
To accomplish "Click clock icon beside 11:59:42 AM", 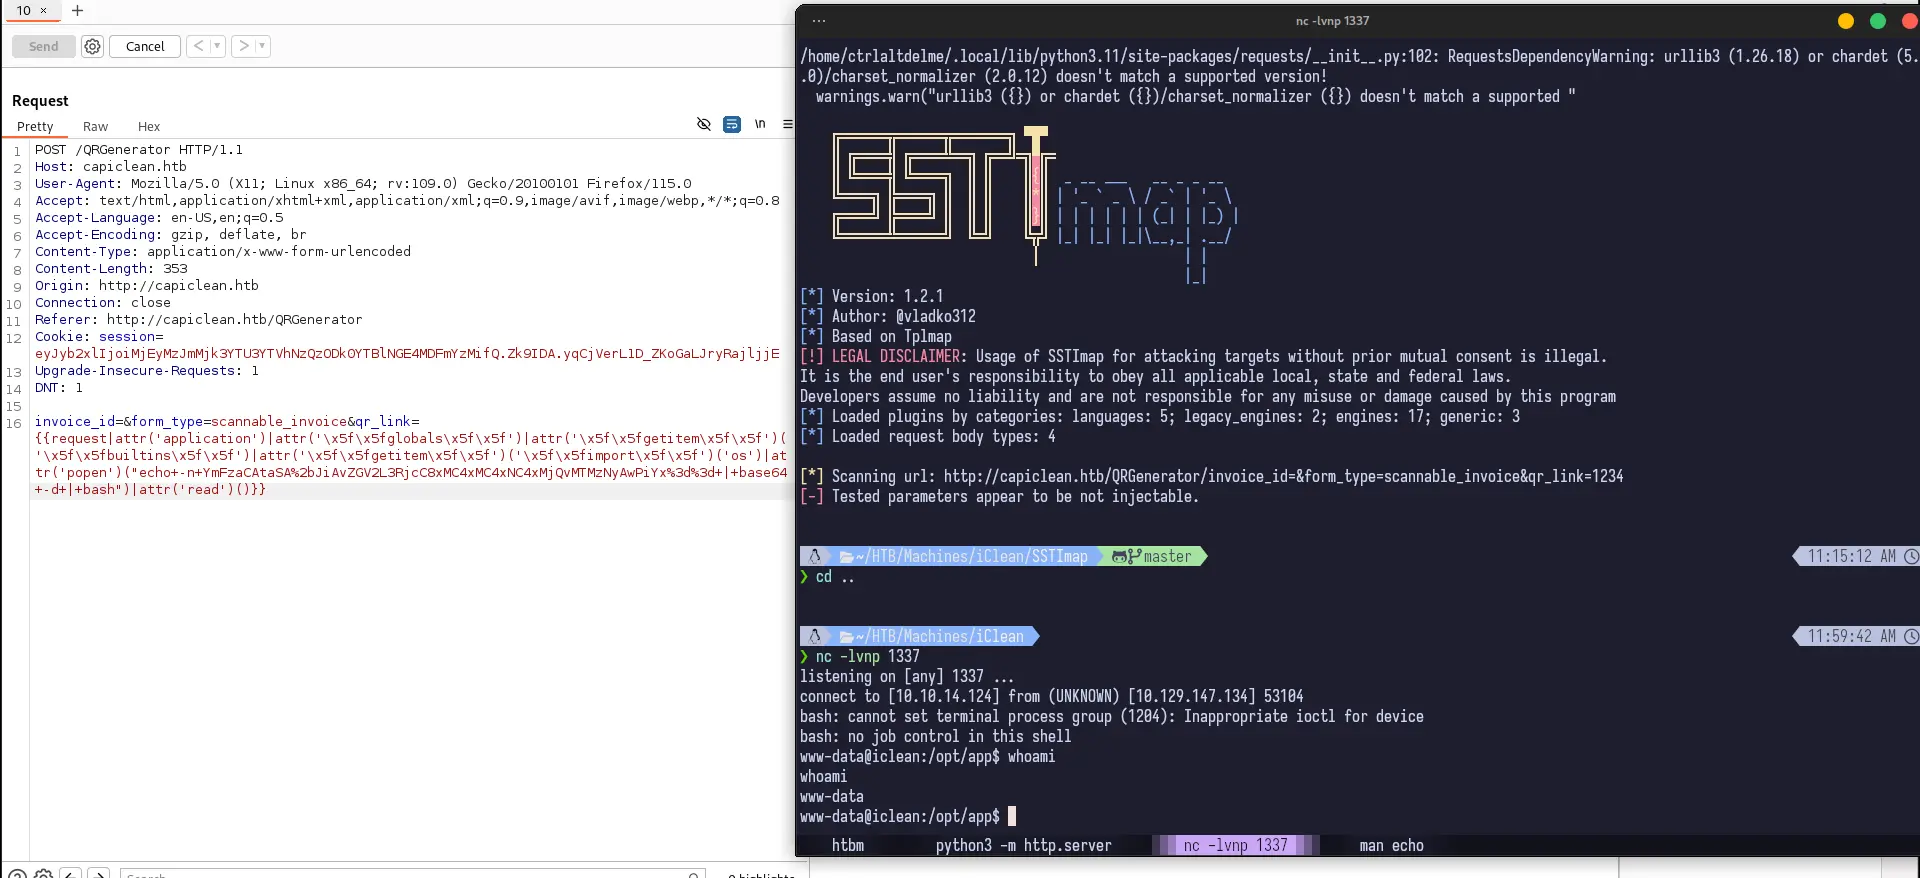I will (x=1911, y=636).
